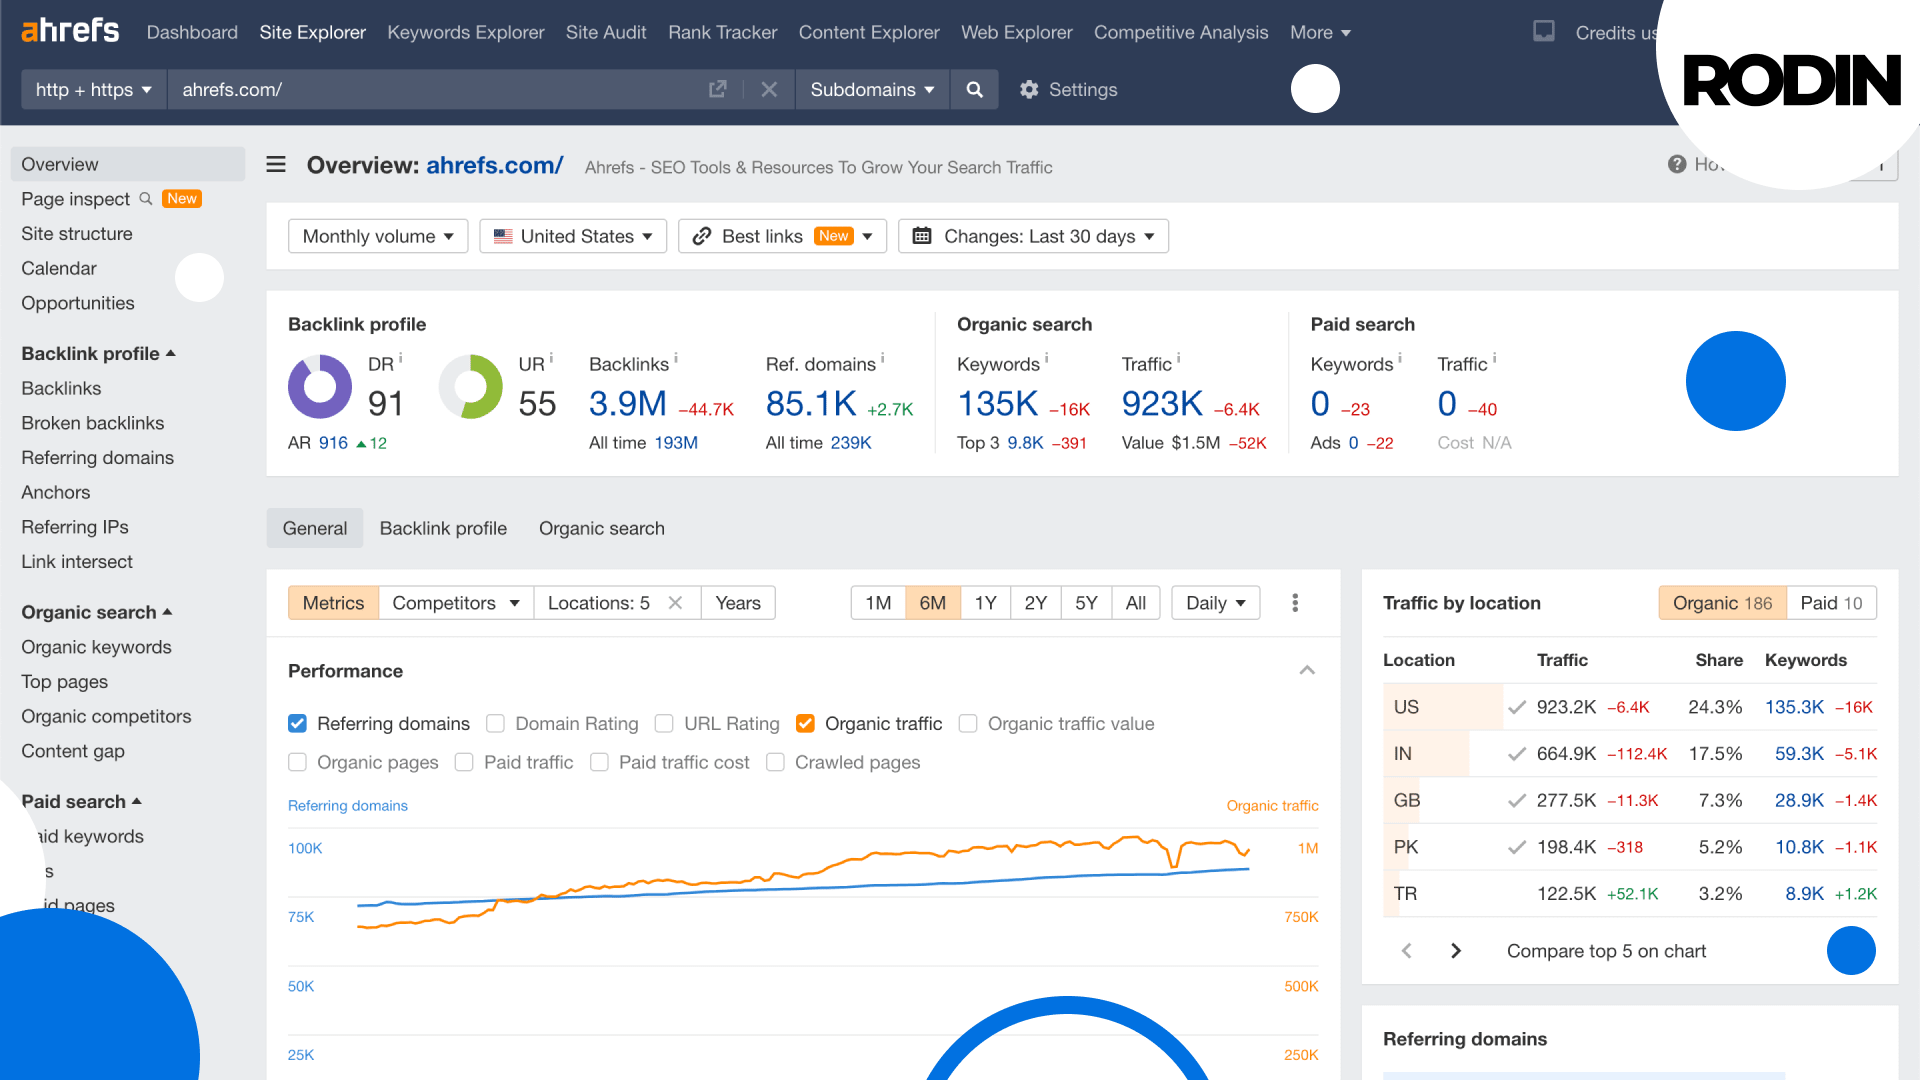Open Keywords Explorer in top menu

coord(466,32)
